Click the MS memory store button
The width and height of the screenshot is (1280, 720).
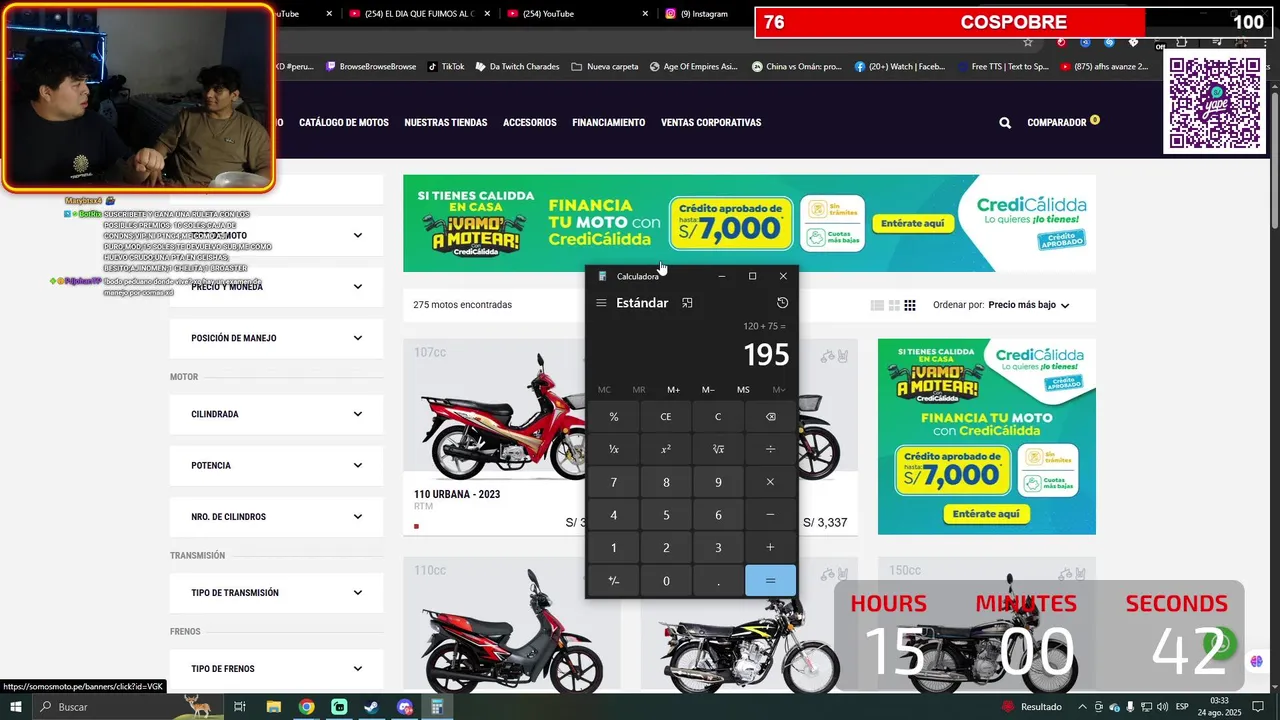(743, 390)
